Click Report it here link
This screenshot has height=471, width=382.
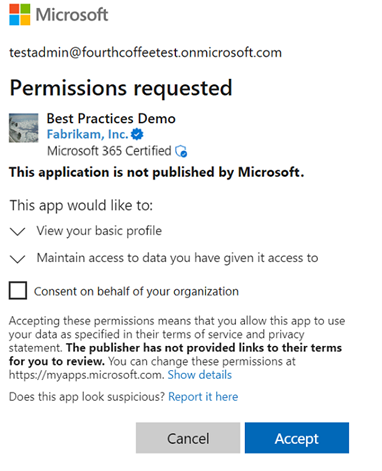click(203, 397)
